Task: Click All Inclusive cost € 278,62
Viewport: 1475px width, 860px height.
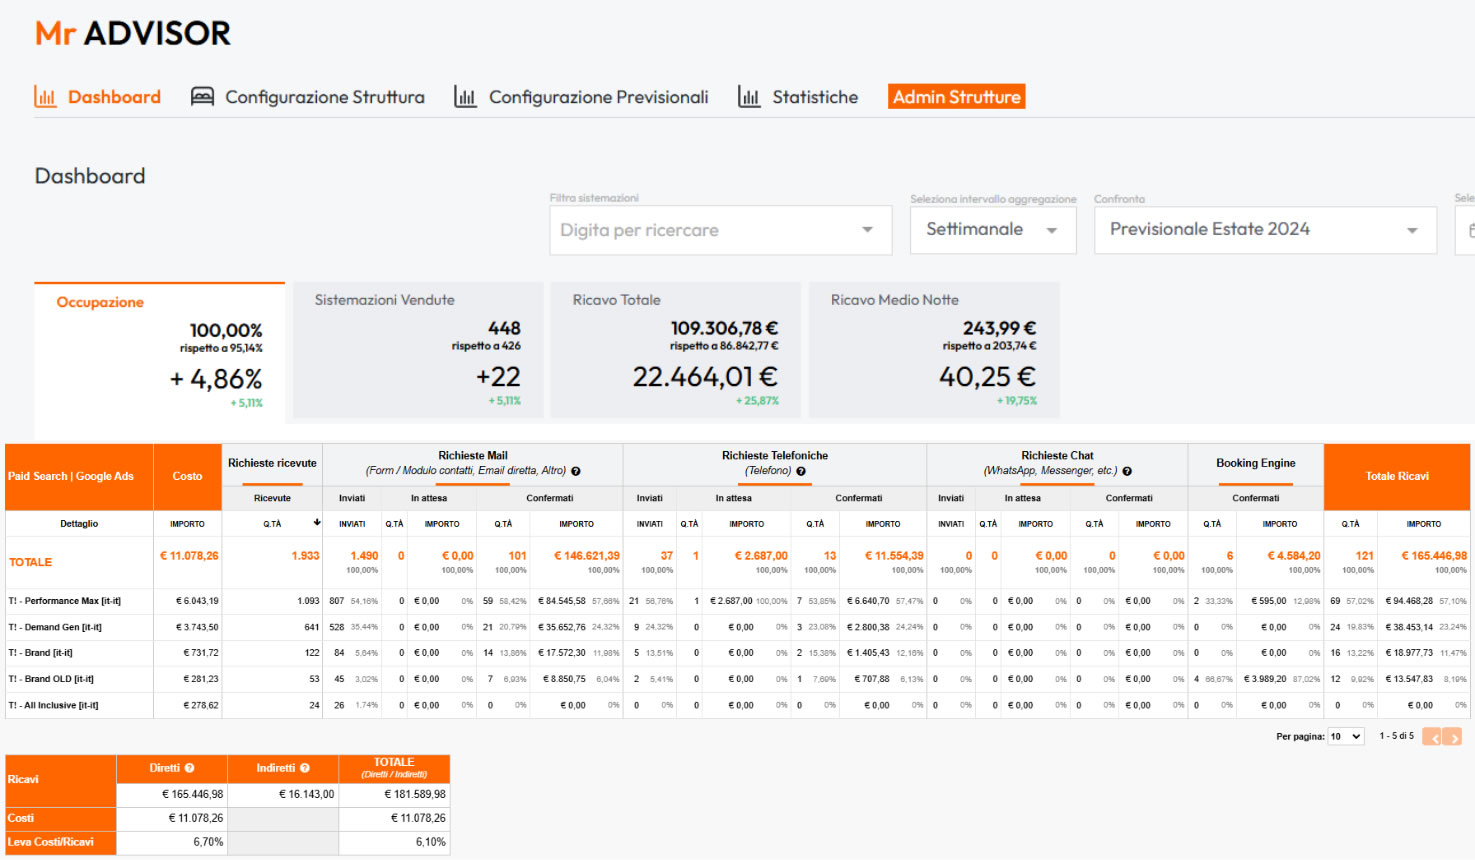Action: pos(201,705)
